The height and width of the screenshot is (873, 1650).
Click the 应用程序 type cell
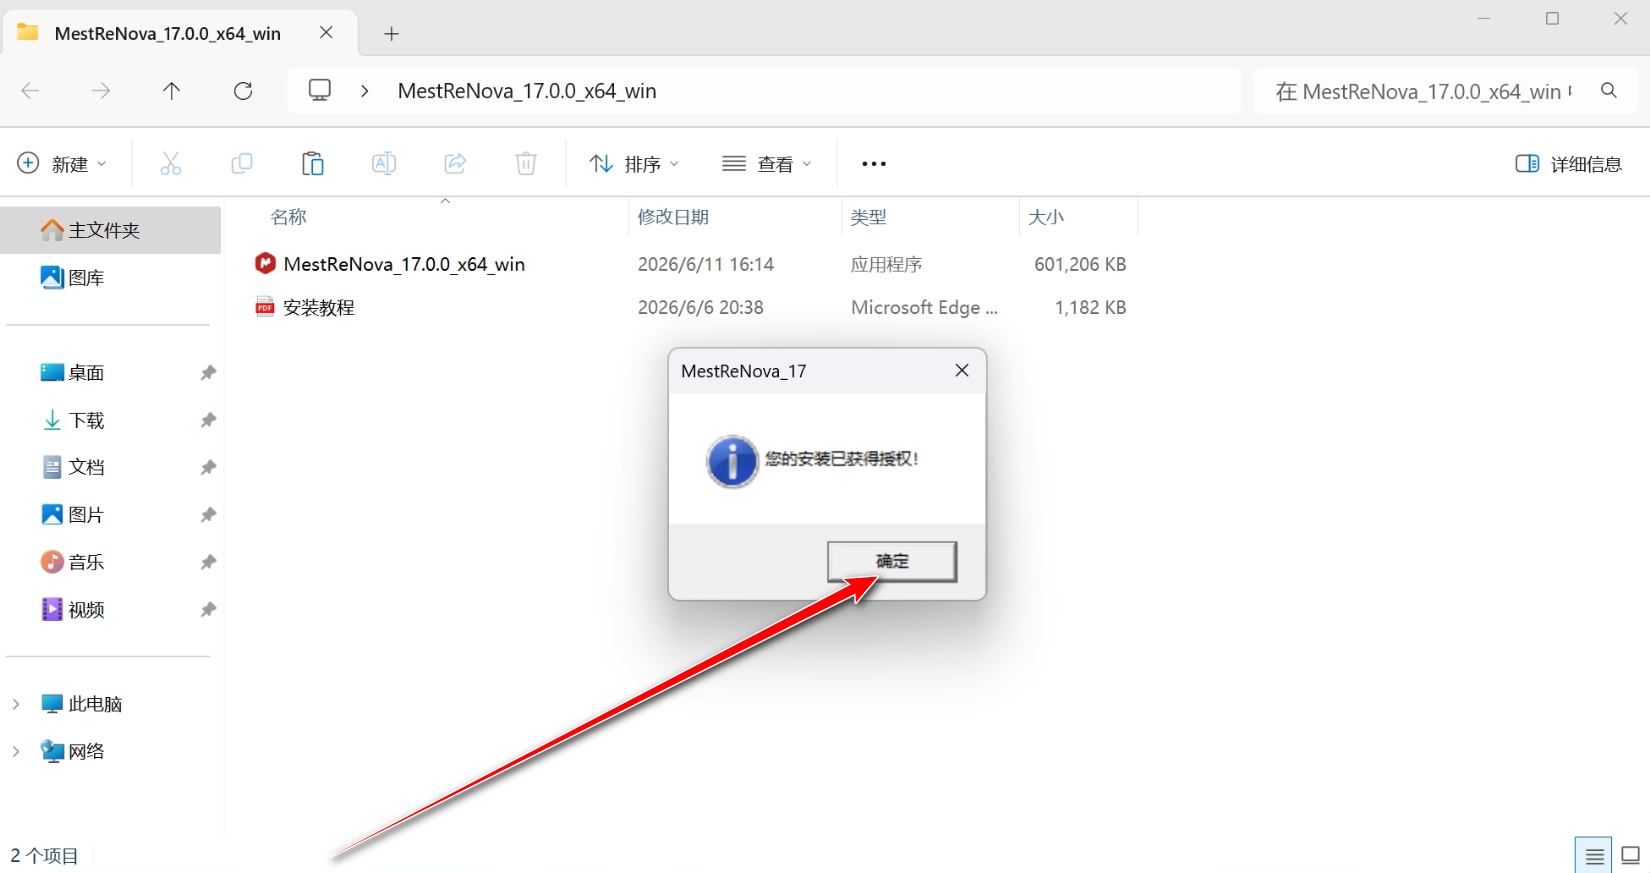[x=886, y=264]
